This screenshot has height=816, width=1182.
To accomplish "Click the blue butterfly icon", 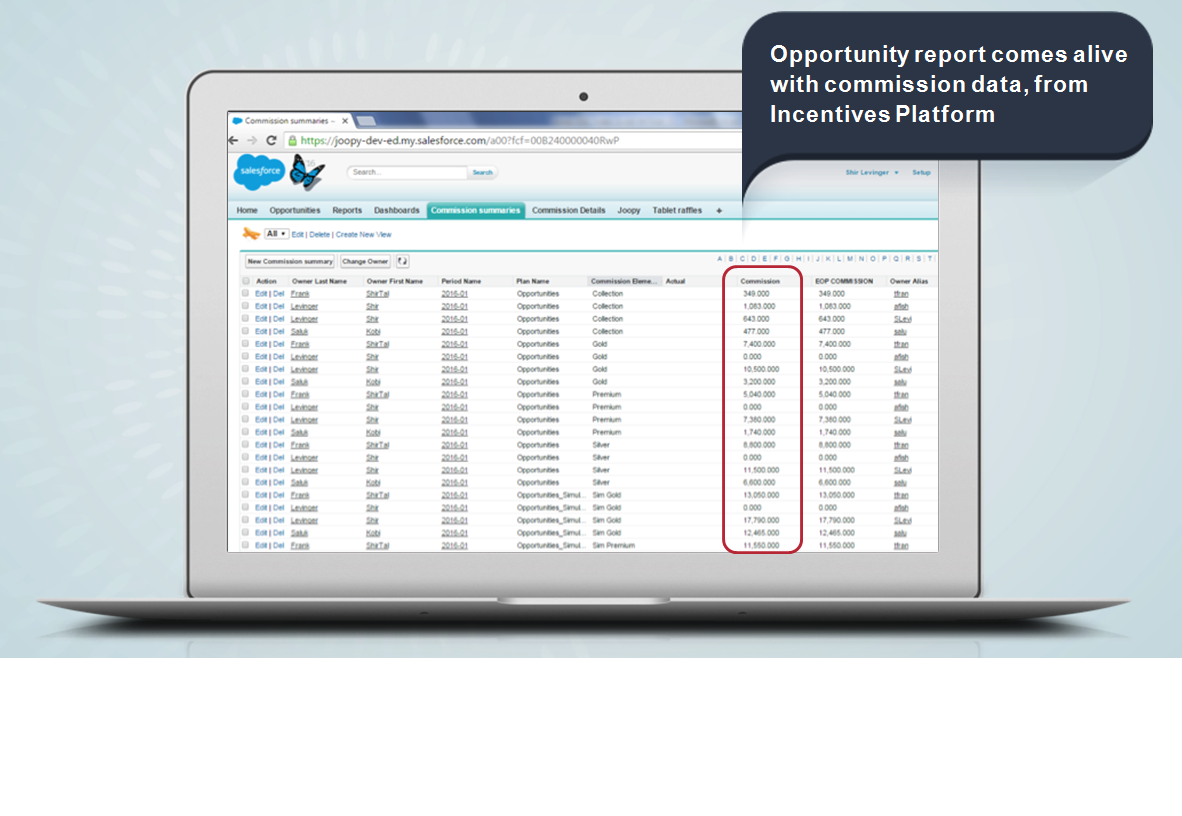I will (307, 173).
